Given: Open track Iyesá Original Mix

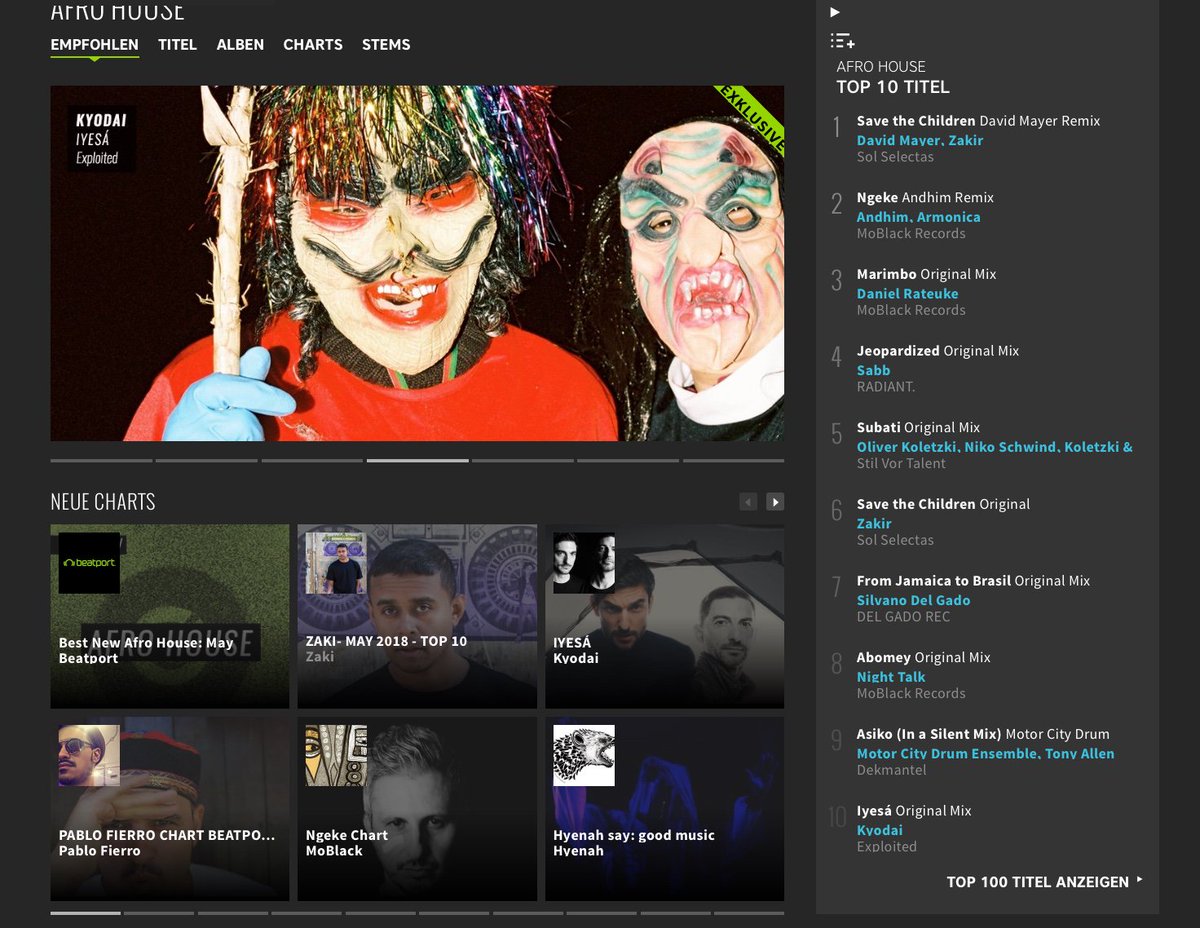Looking at the screenshot, I should pos(914,811).
